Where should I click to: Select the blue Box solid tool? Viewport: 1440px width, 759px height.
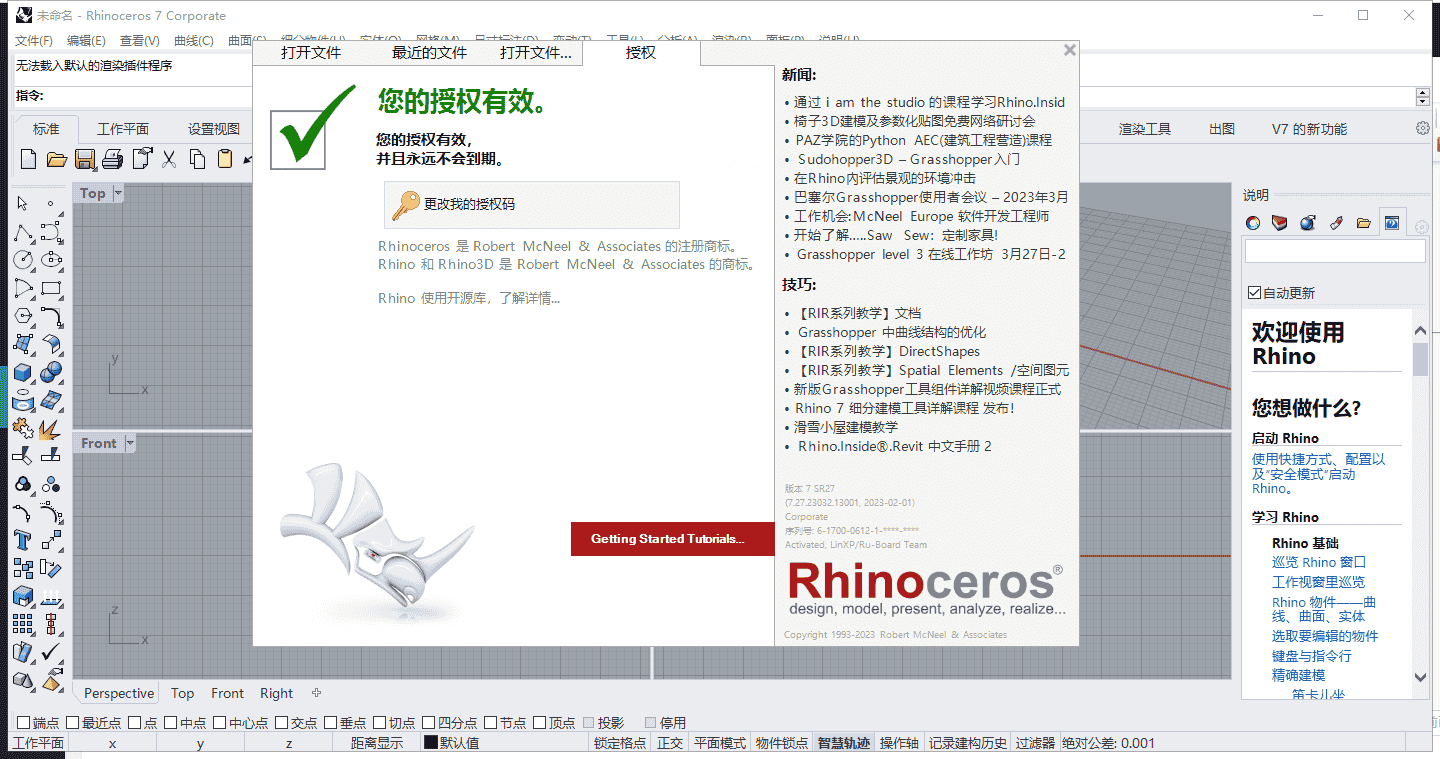[23, 372]
